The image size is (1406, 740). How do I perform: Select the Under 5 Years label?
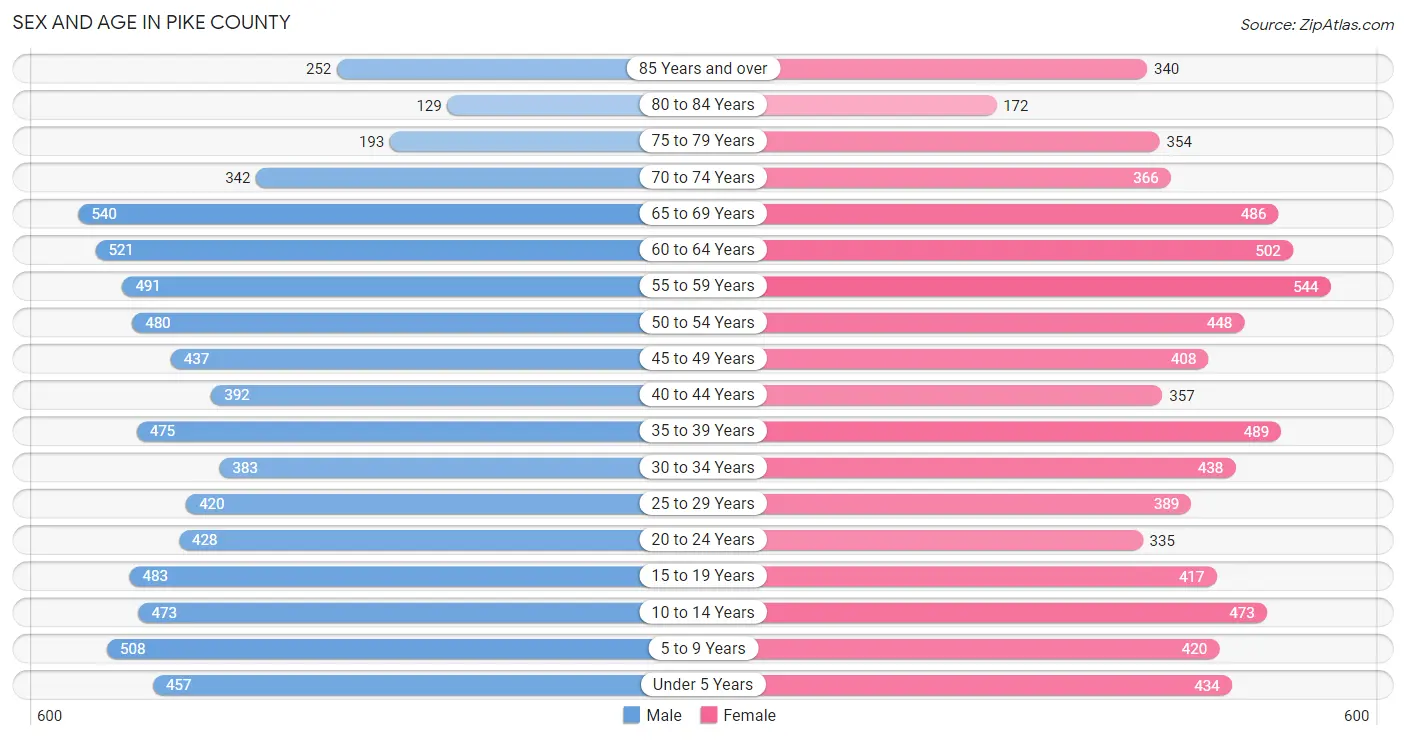(x=703, y=684)
